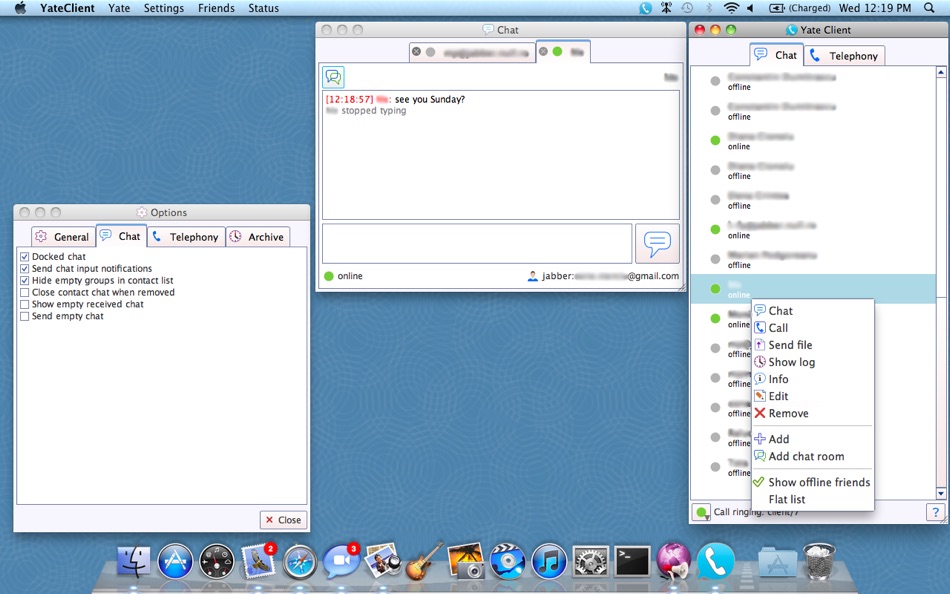The height and width of the screenshot is (594, 950).
Task: Select Chat tab in Yate Client window
Action: [777, 55]
